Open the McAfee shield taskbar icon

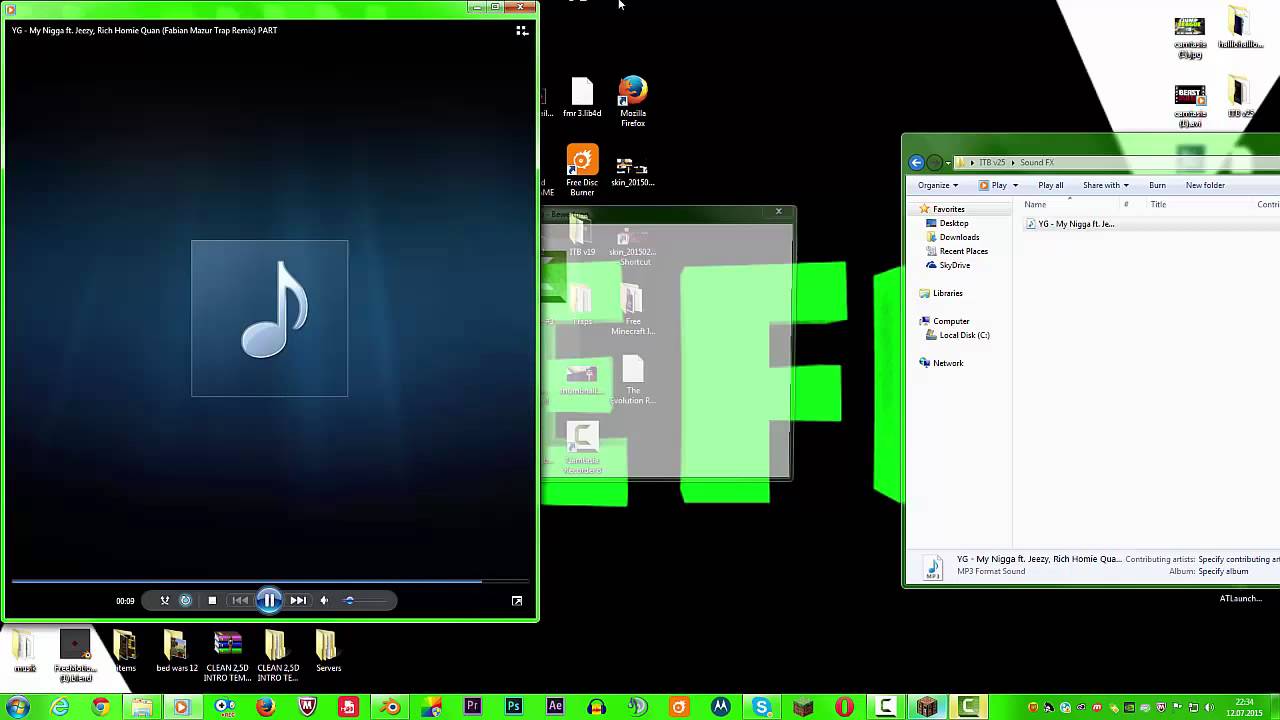307,707
